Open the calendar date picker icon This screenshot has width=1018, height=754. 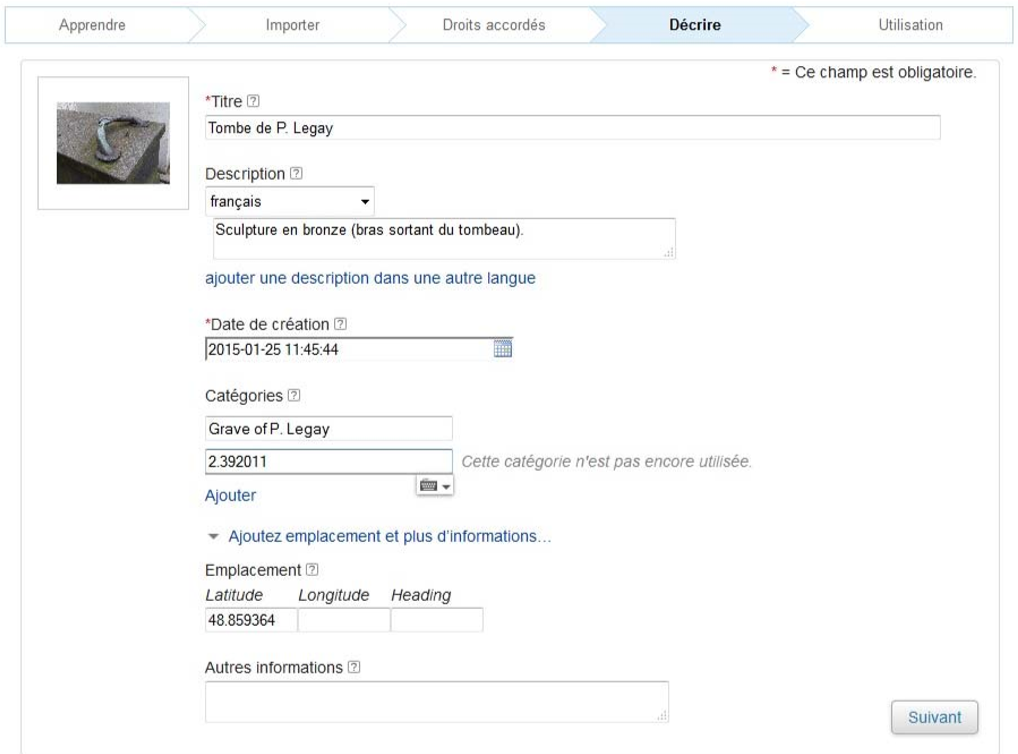503,349
